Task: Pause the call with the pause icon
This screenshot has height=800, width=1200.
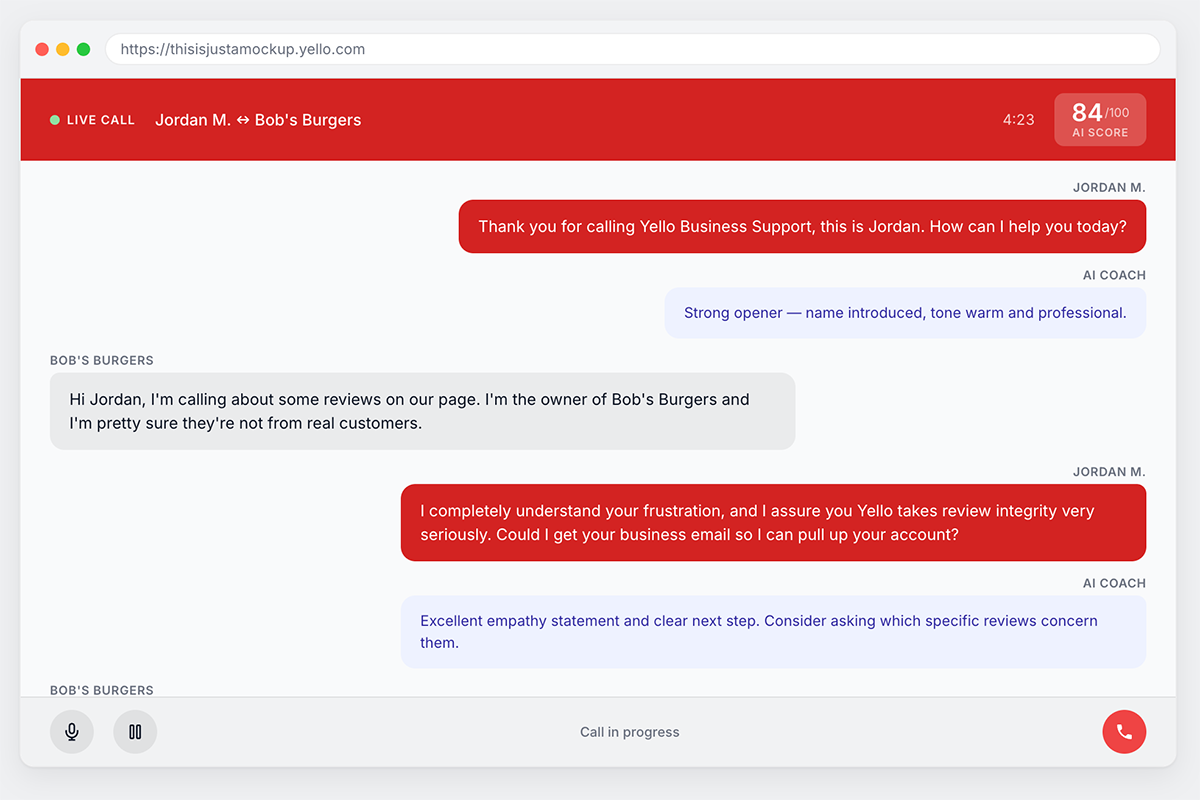Action: (135, 732)
